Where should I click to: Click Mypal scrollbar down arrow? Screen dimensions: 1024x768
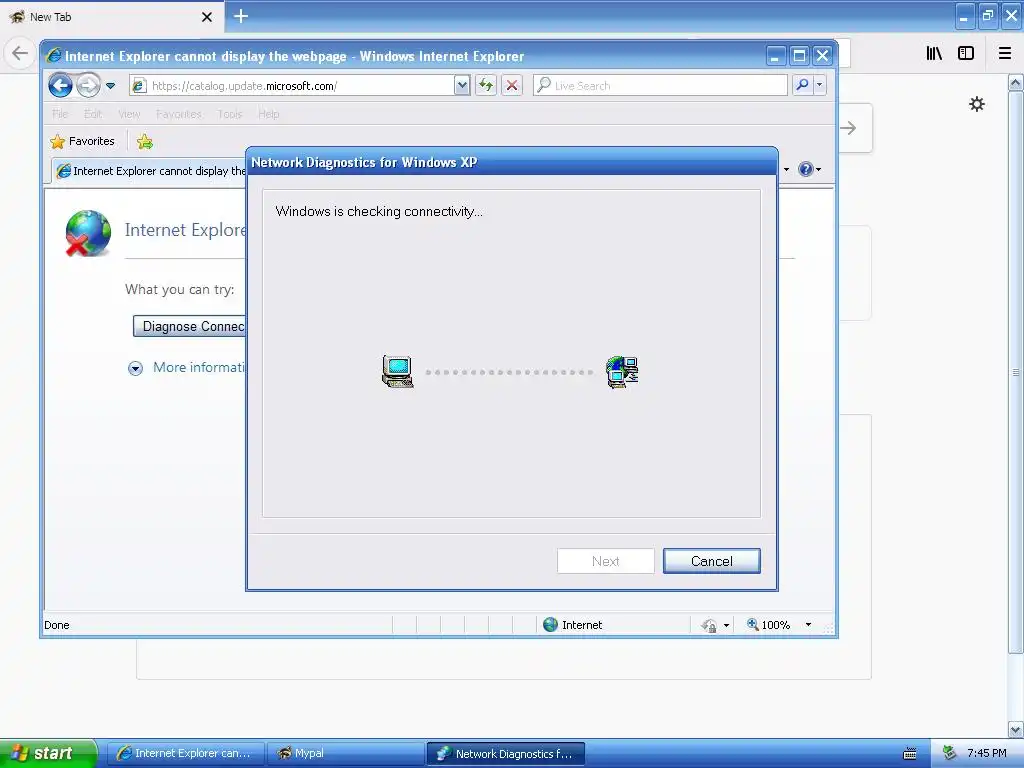[1016, 729]
